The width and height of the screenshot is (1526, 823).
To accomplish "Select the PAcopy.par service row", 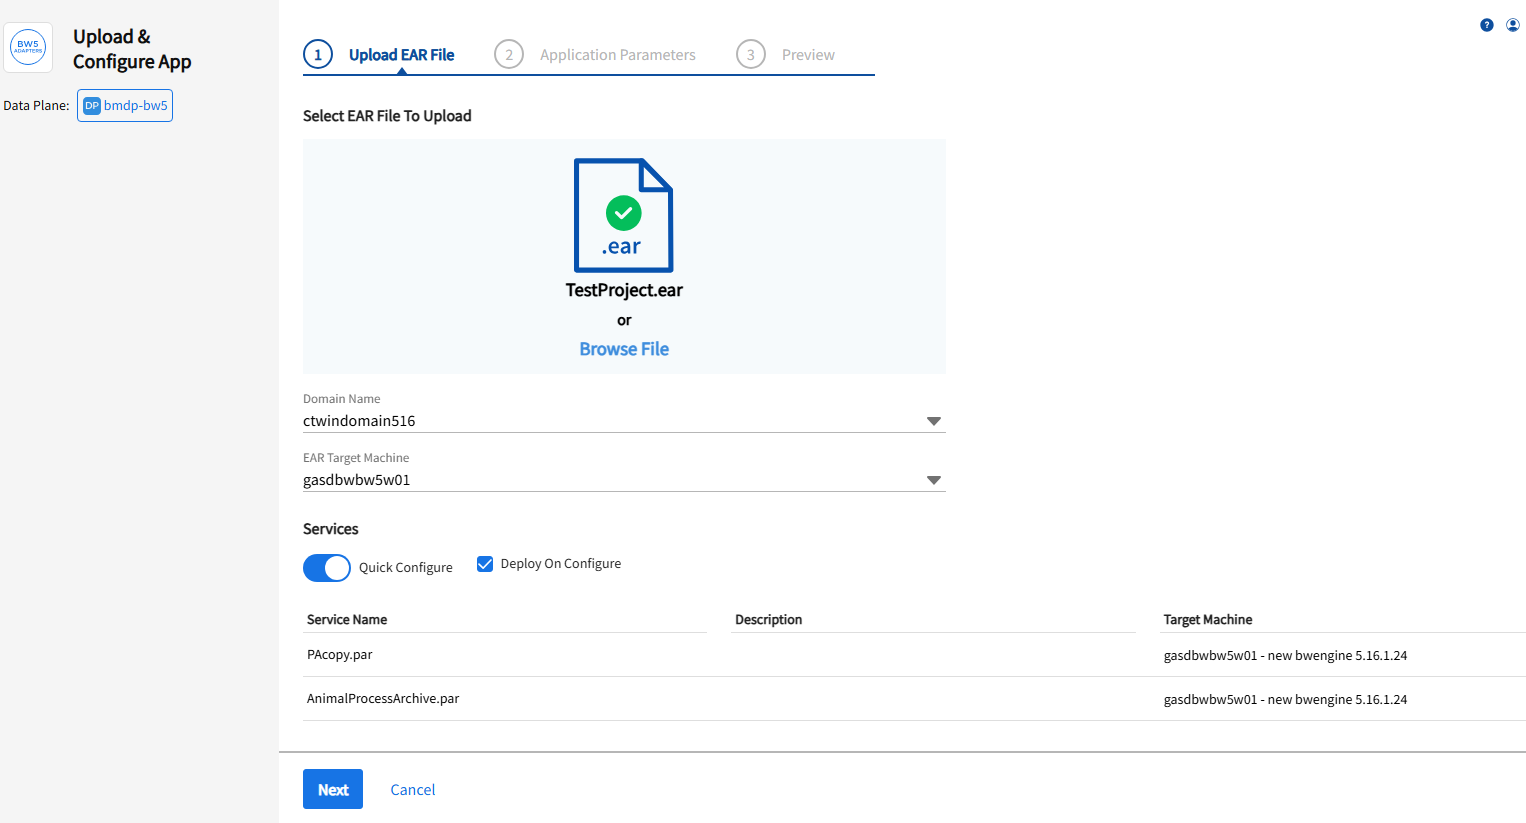I will click(x=340, y=655).
